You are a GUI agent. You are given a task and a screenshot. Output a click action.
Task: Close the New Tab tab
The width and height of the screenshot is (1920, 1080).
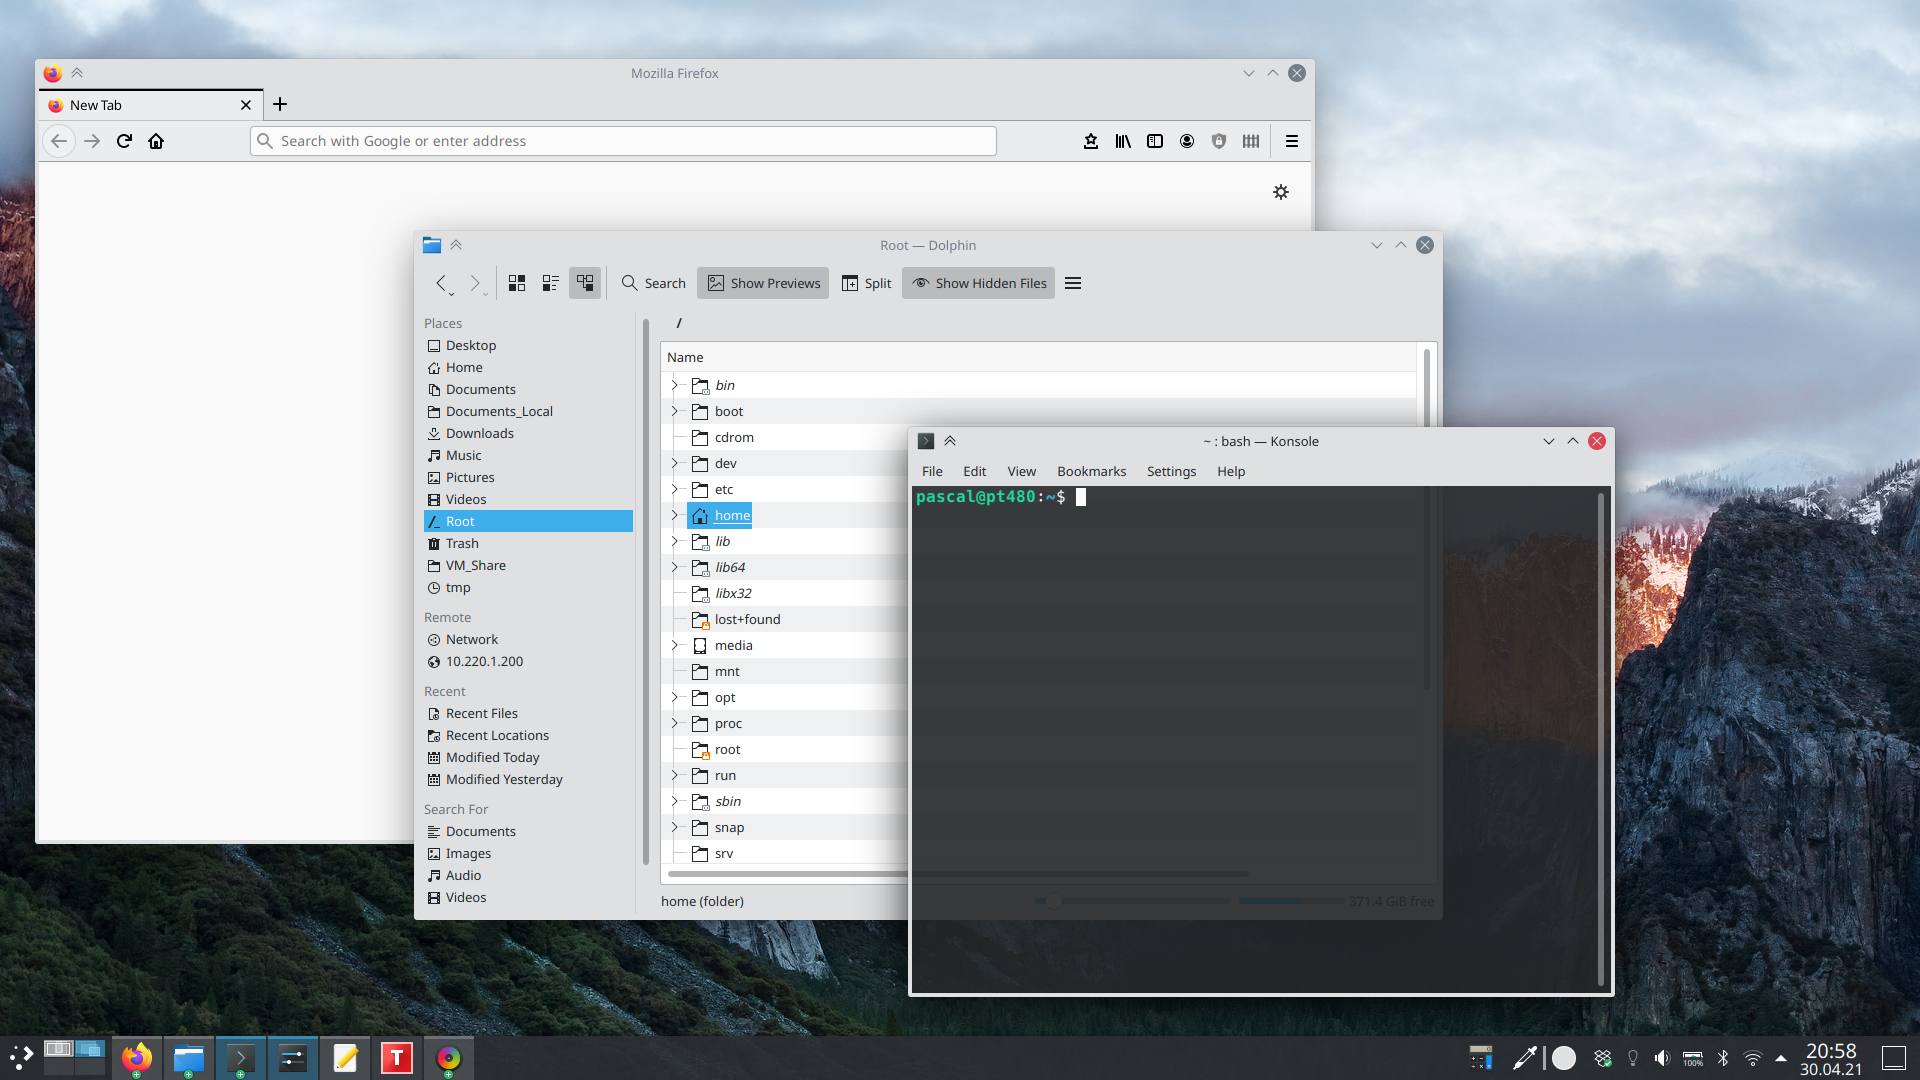tap(246, 105)
